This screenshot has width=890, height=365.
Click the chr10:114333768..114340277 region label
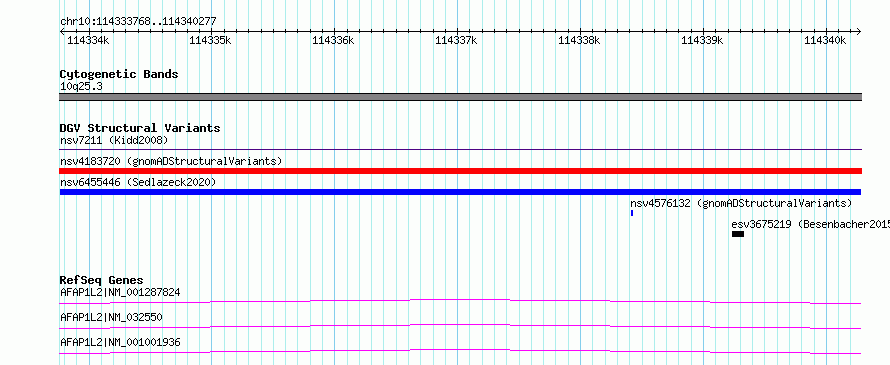[x=138, y=21]
